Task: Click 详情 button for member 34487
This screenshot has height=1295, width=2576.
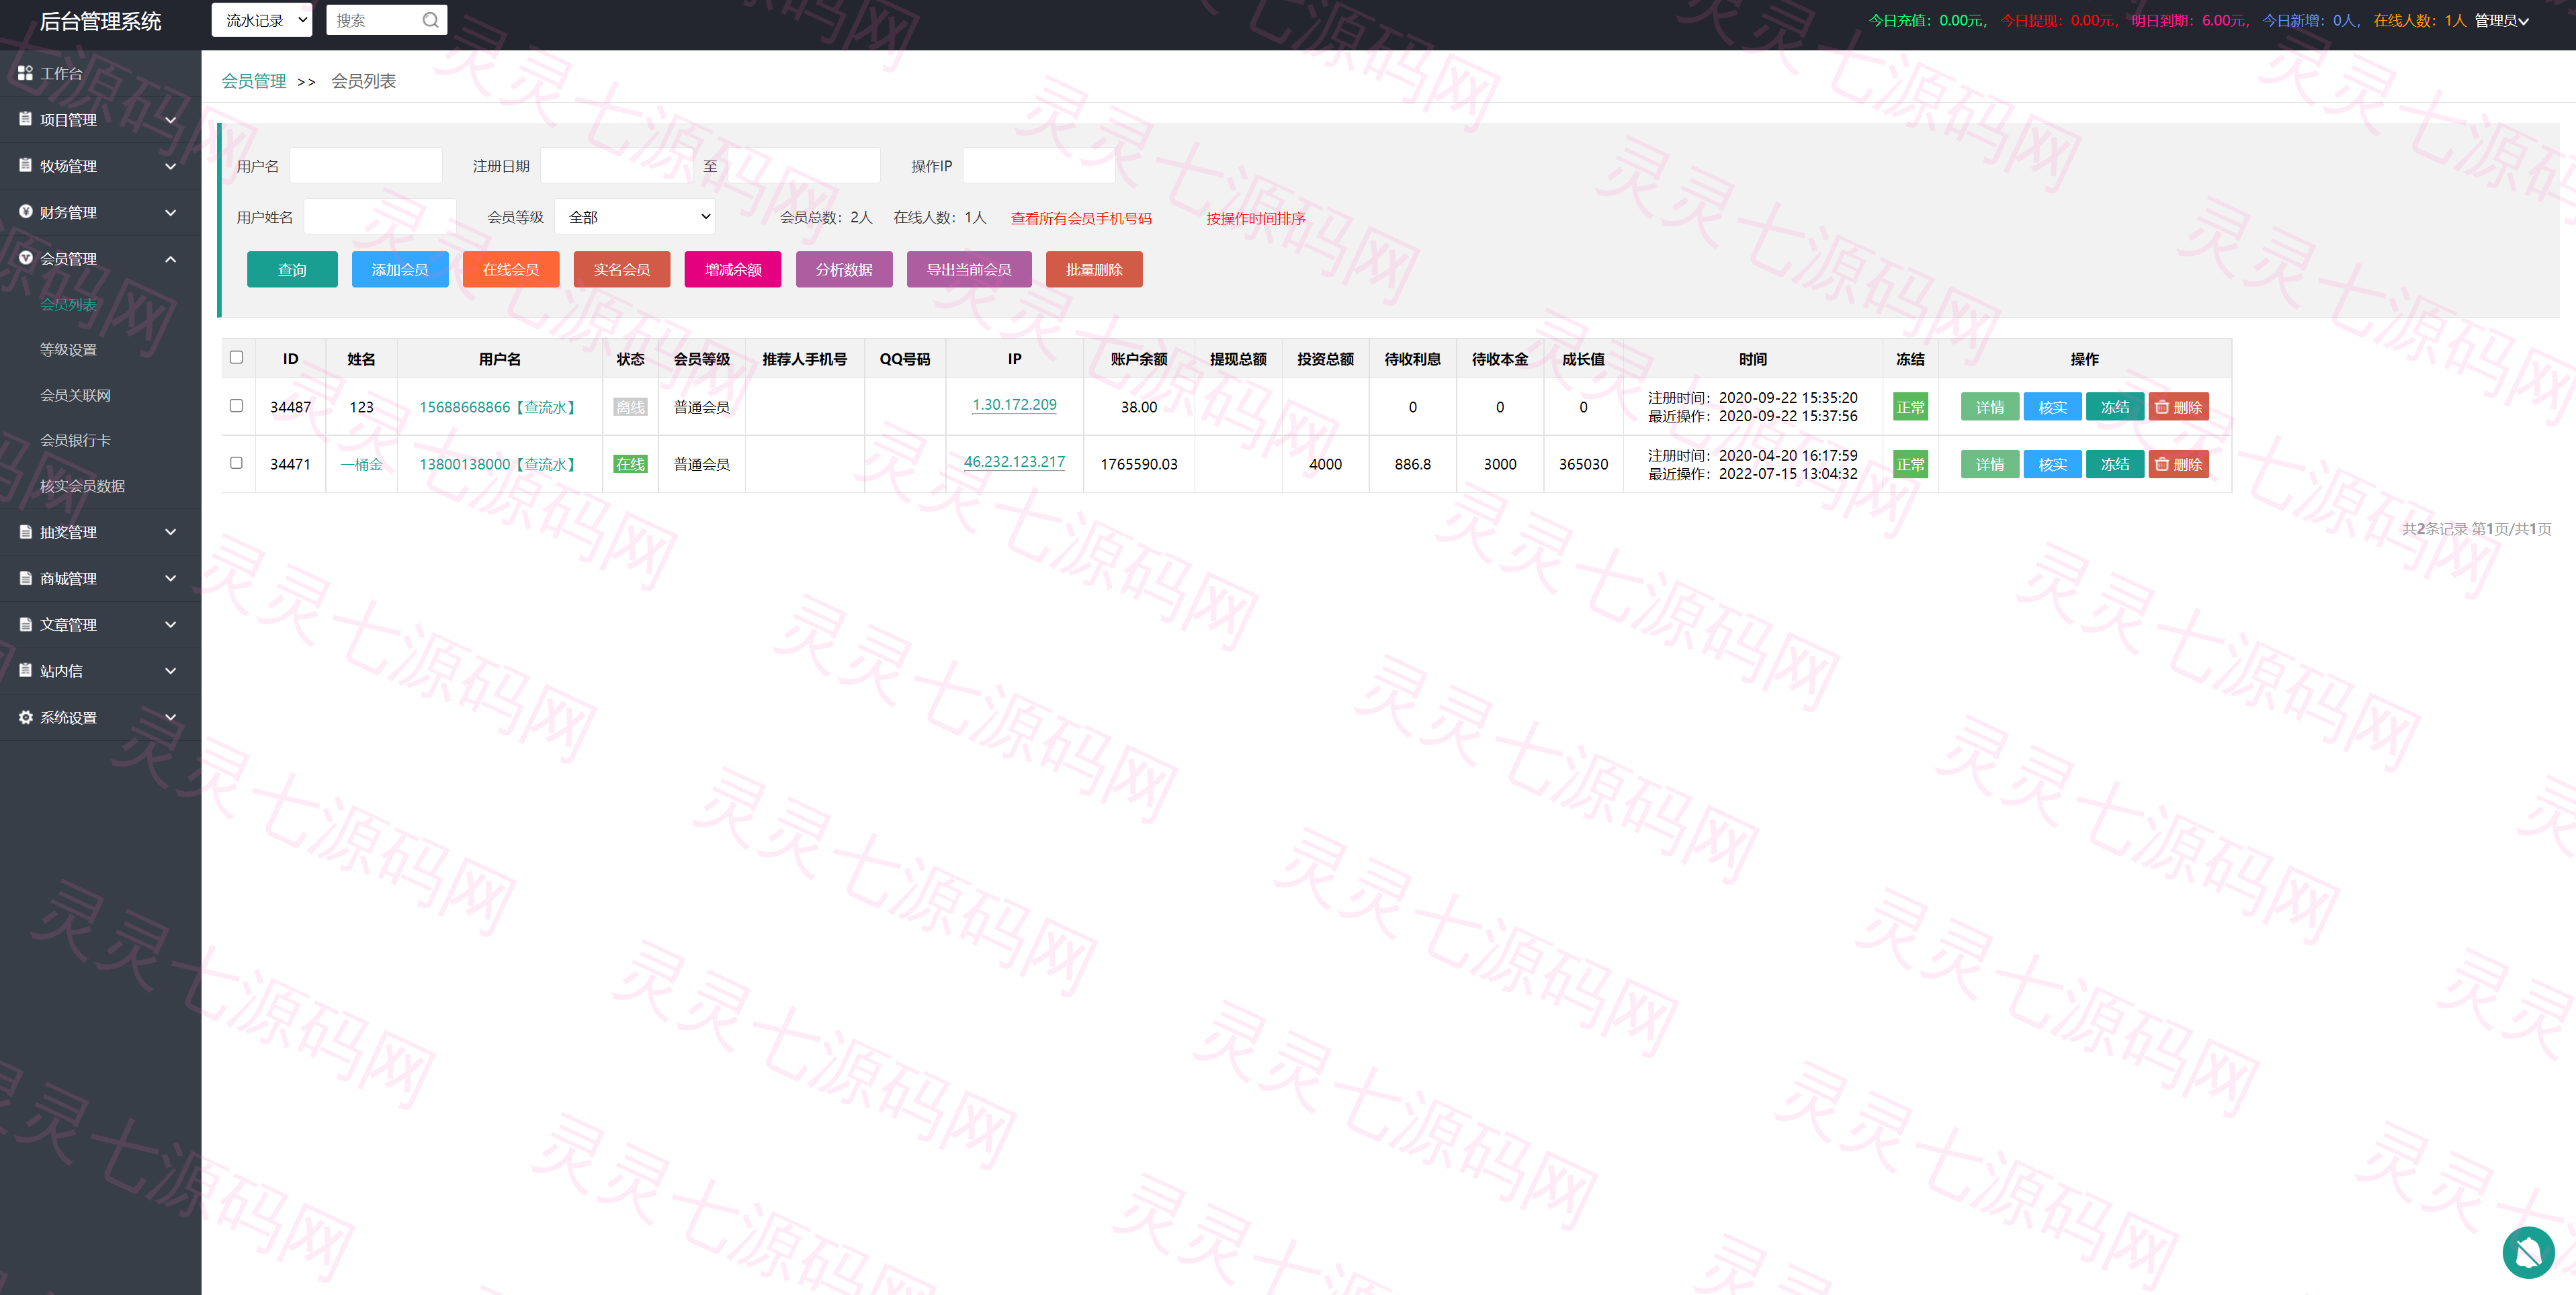Action: 1990,407
